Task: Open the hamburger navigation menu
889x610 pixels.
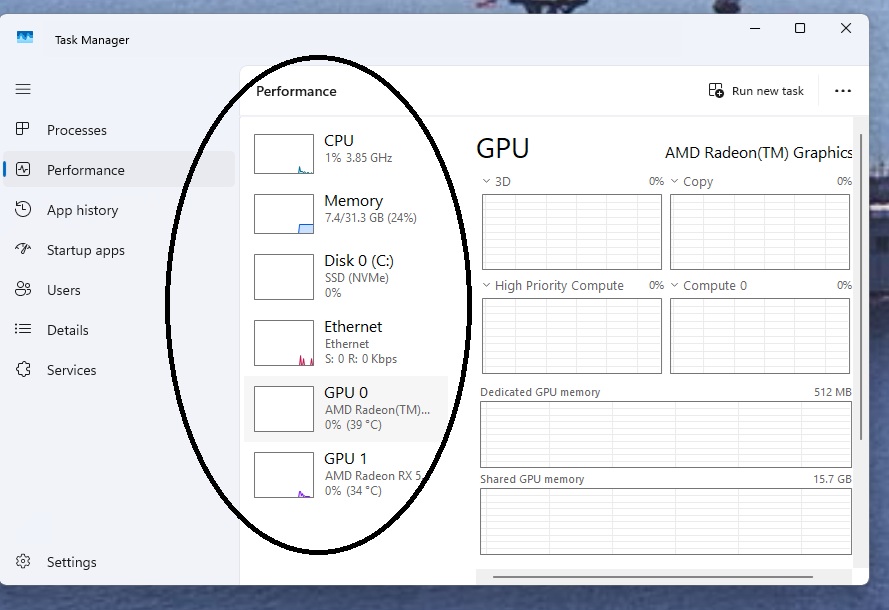Action: pos(23,89)
